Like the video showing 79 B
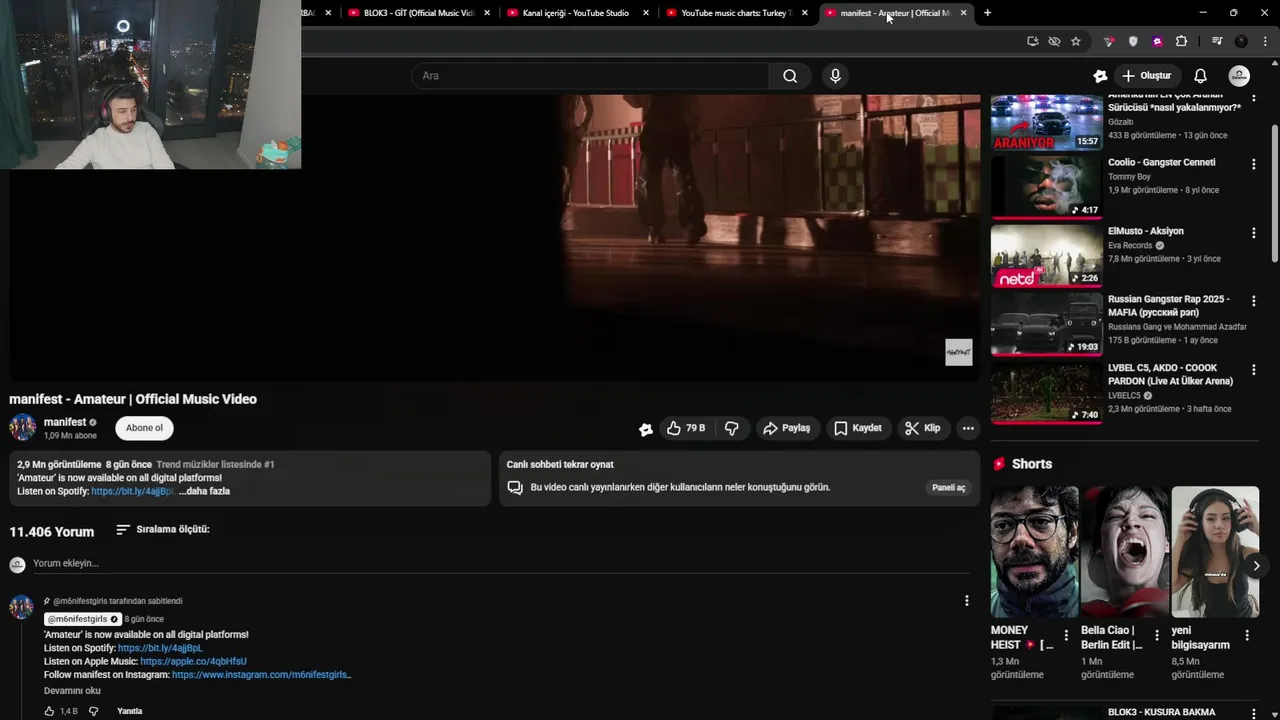The height and width of the screenshot is (720, 1280). point(686,428)
